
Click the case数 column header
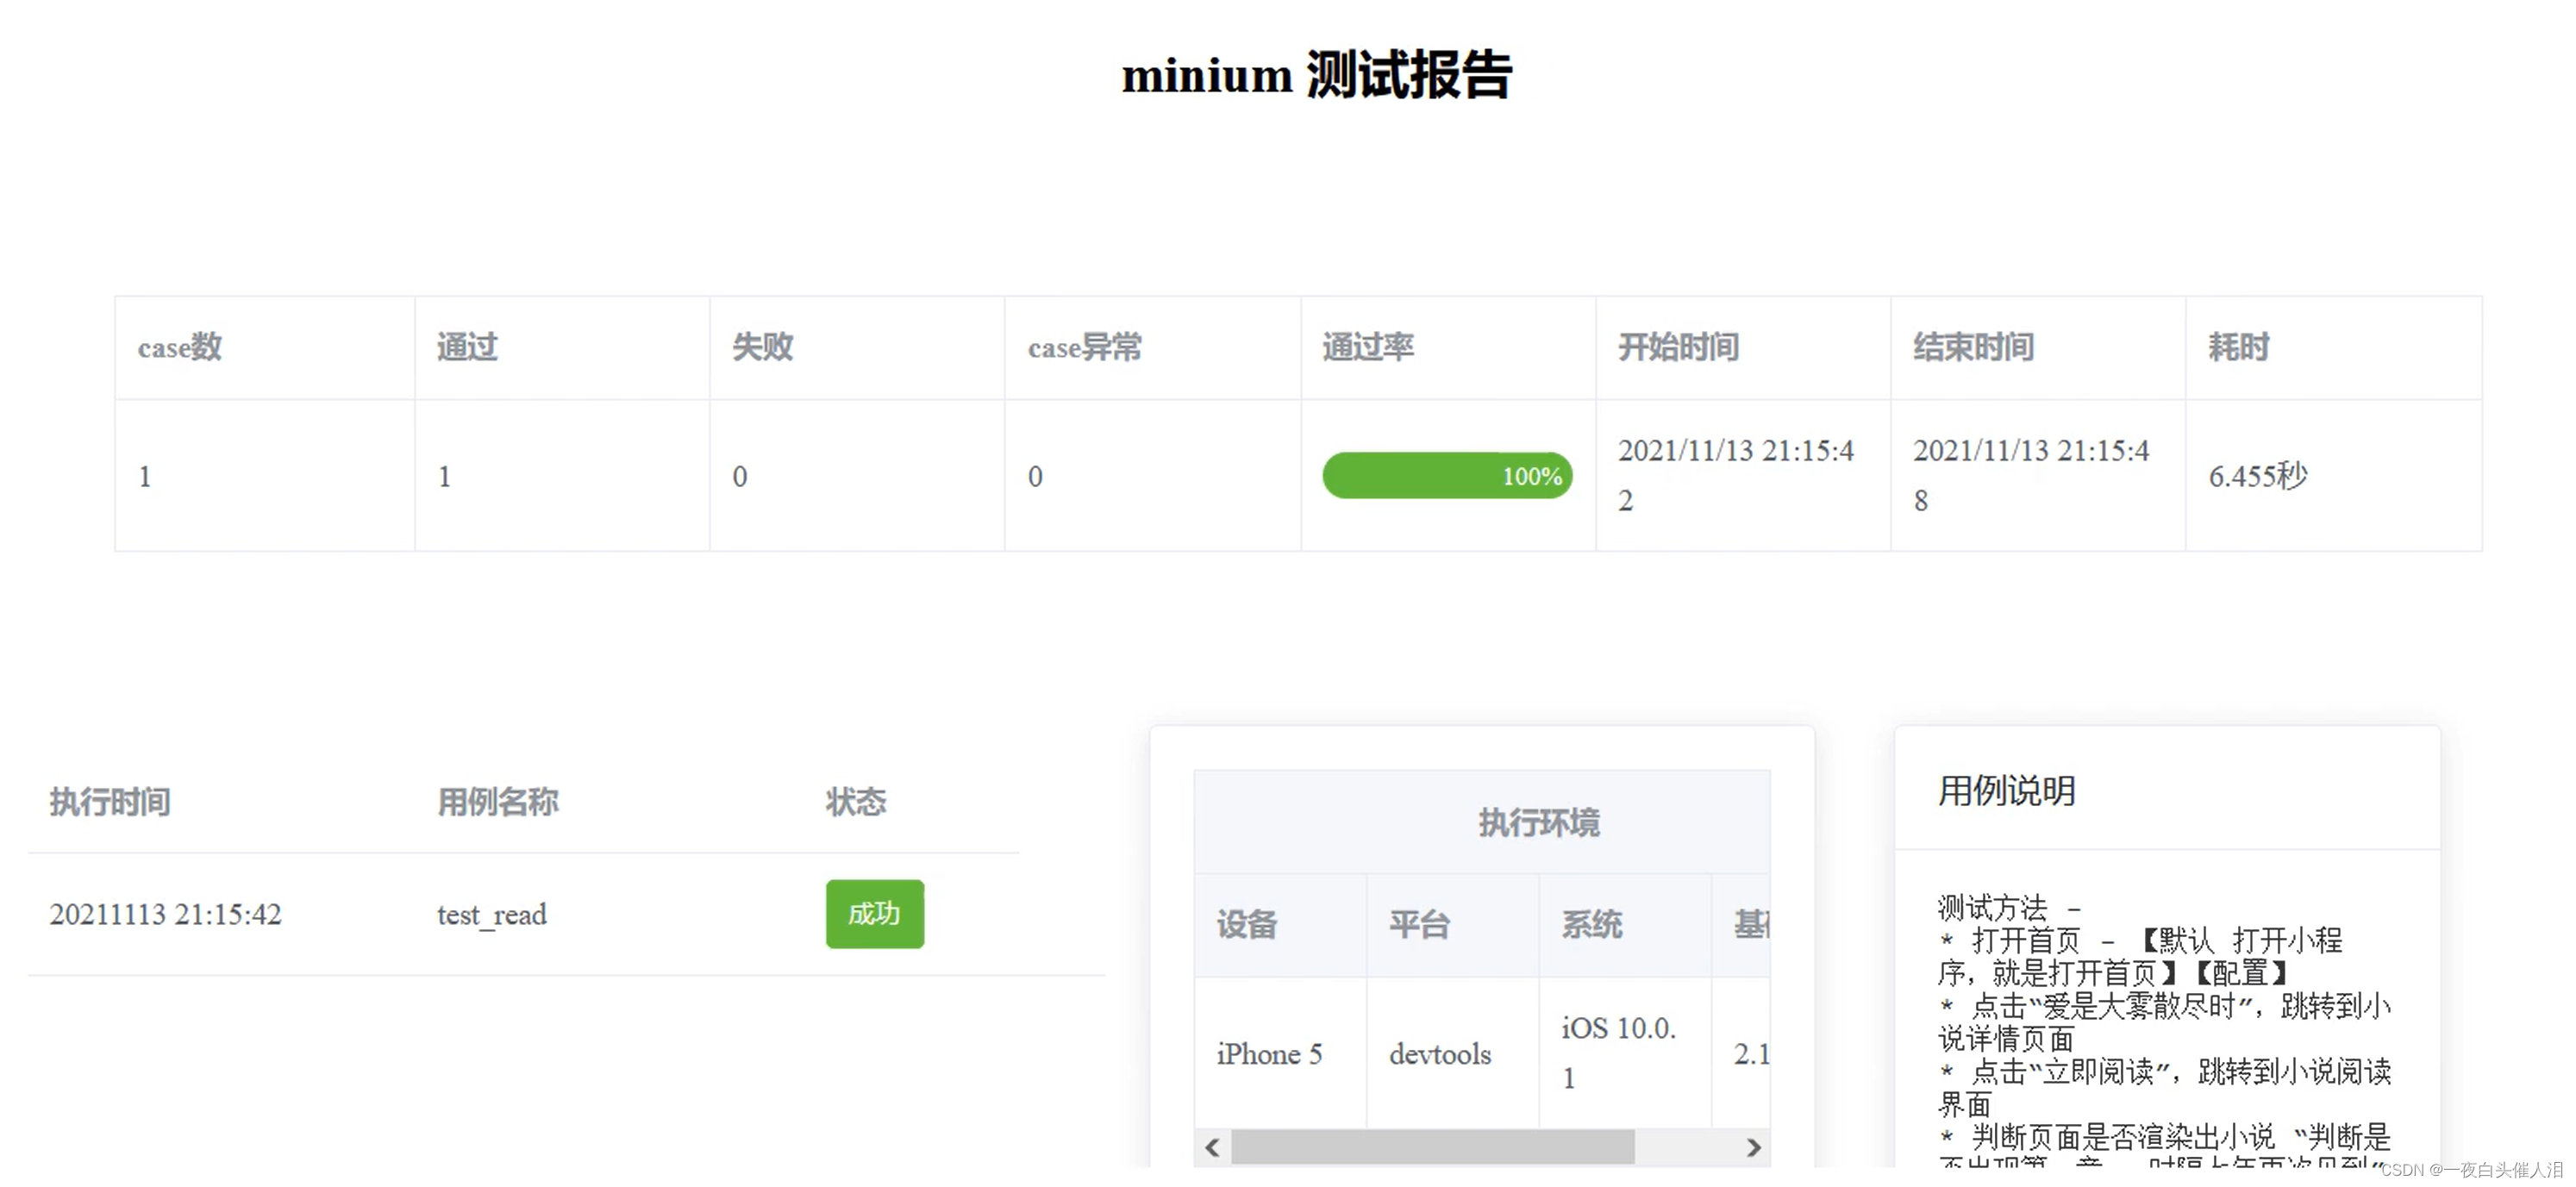pos(180,347)
